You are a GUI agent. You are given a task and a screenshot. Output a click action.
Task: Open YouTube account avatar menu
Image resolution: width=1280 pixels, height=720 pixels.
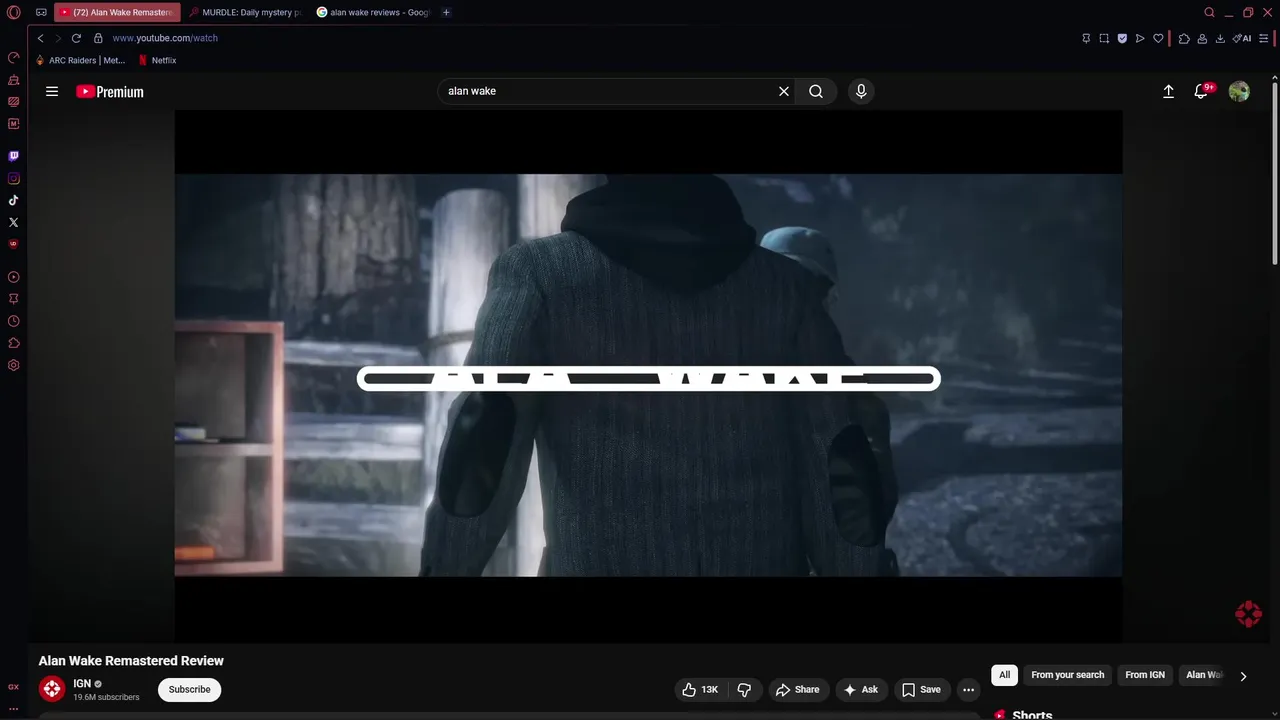coord(1239,91)
